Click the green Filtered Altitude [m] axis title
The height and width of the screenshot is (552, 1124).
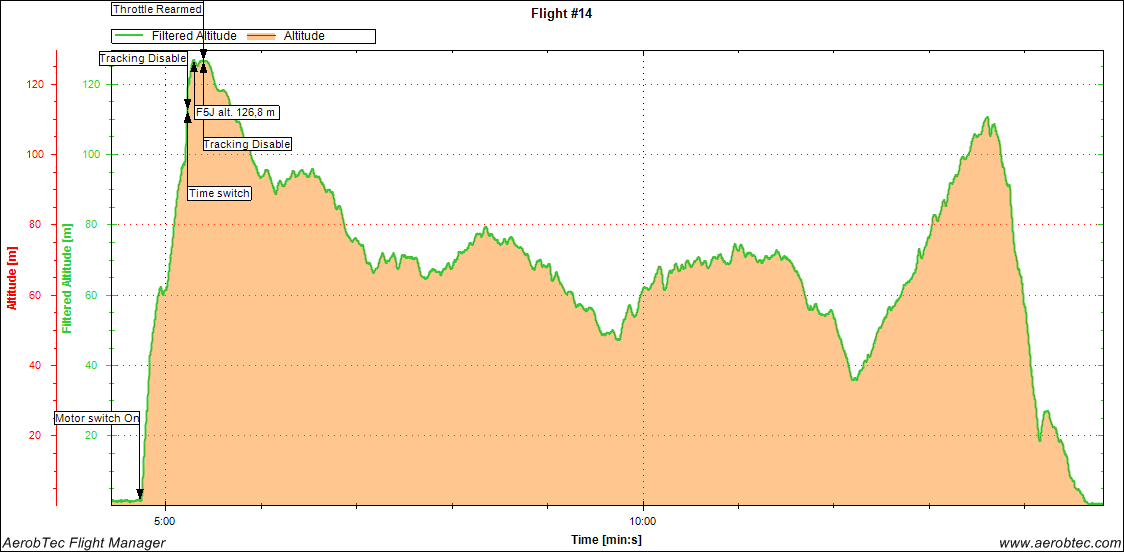coord(67,278)
